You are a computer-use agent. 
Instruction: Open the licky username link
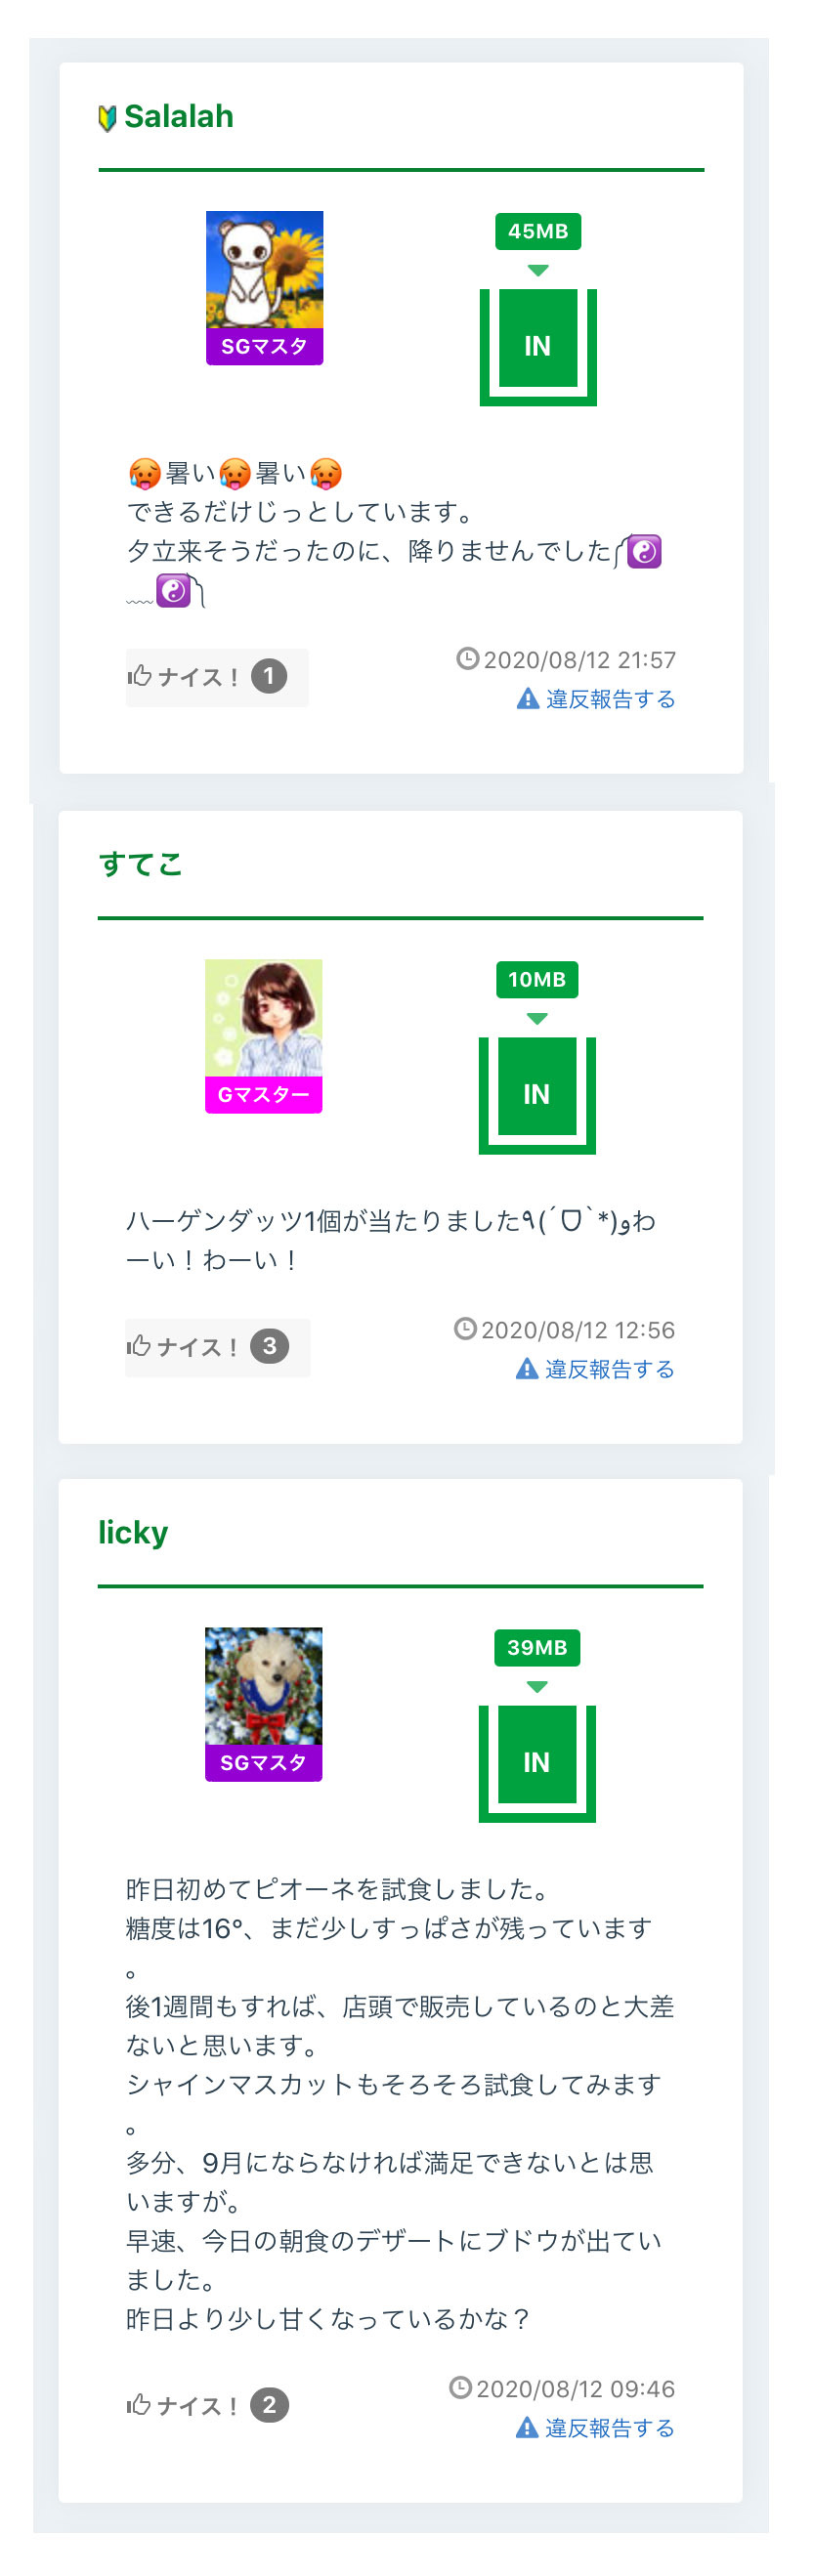tap(133, 1532)
